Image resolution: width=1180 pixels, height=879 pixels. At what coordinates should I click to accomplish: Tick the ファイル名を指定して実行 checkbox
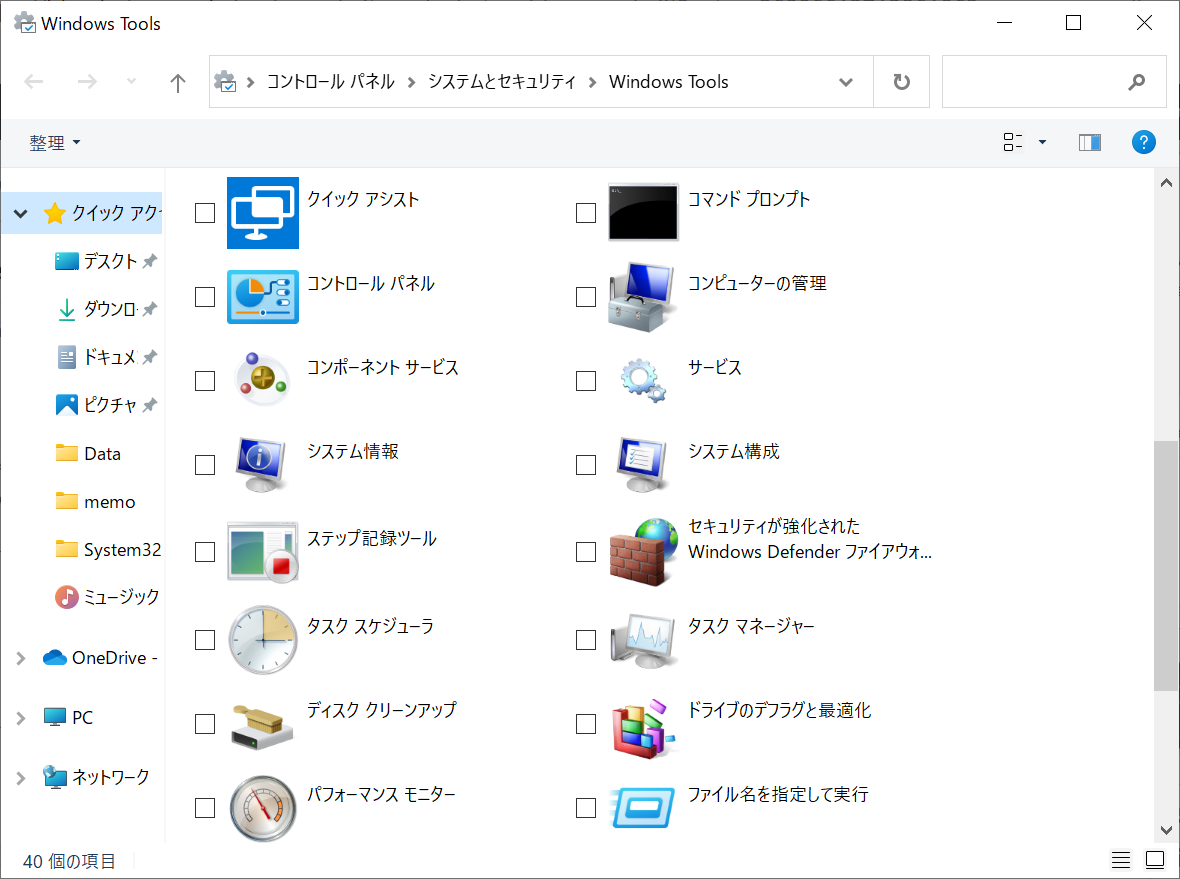[x=585, y=808]
